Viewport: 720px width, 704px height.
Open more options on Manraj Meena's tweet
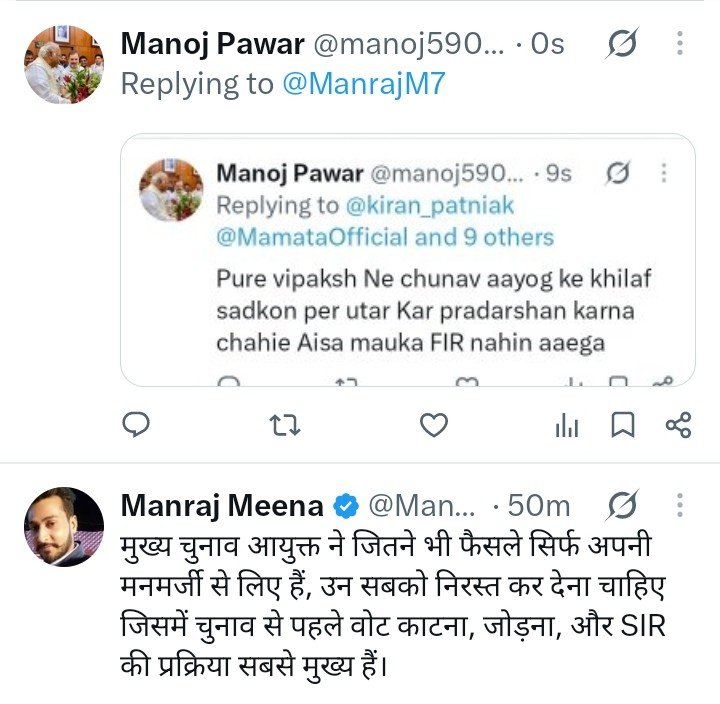pos(680,505)
